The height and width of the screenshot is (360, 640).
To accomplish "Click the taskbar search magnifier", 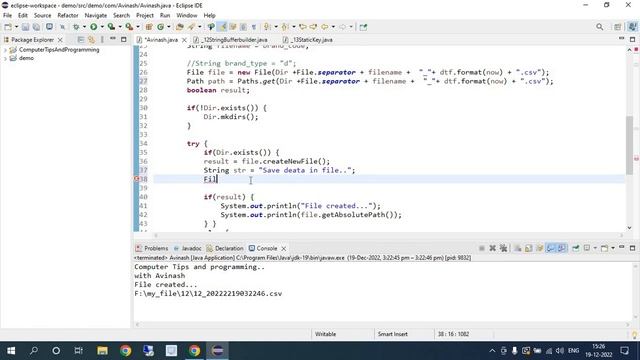I will click(34, 351).
